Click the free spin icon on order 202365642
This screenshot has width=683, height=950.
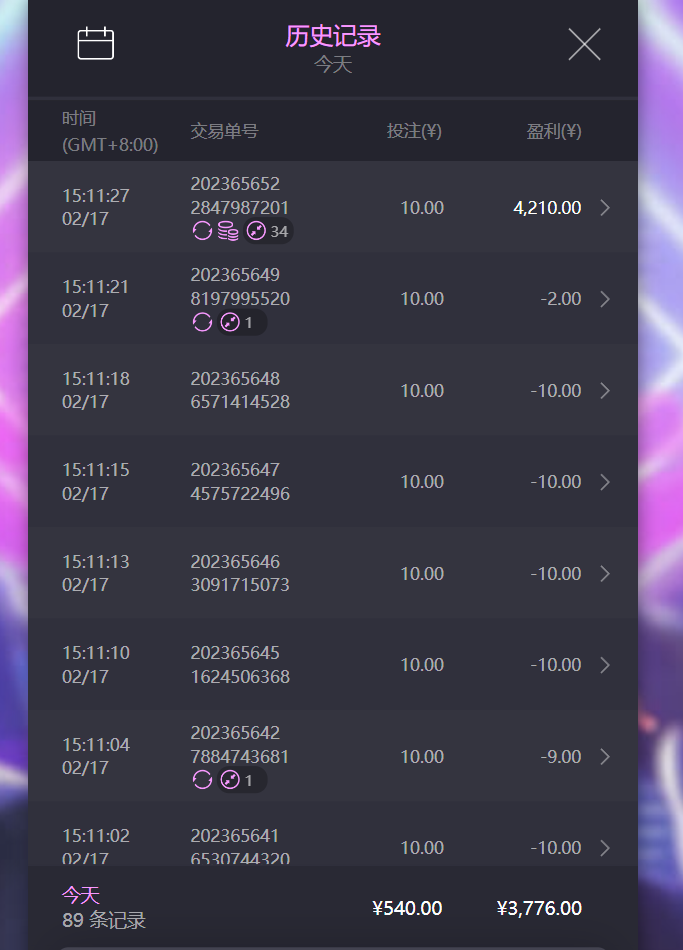[x=202, y=780]
